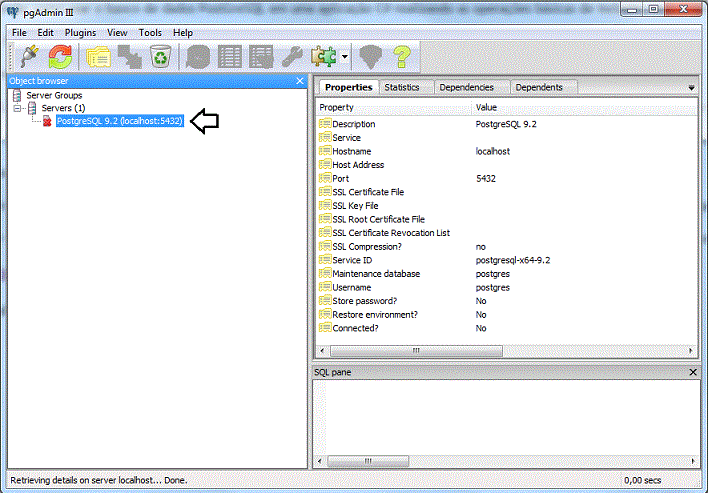Screen dimensions: 708x493
Task: Select the Service ID property row
Action: (x=507, y=260)
